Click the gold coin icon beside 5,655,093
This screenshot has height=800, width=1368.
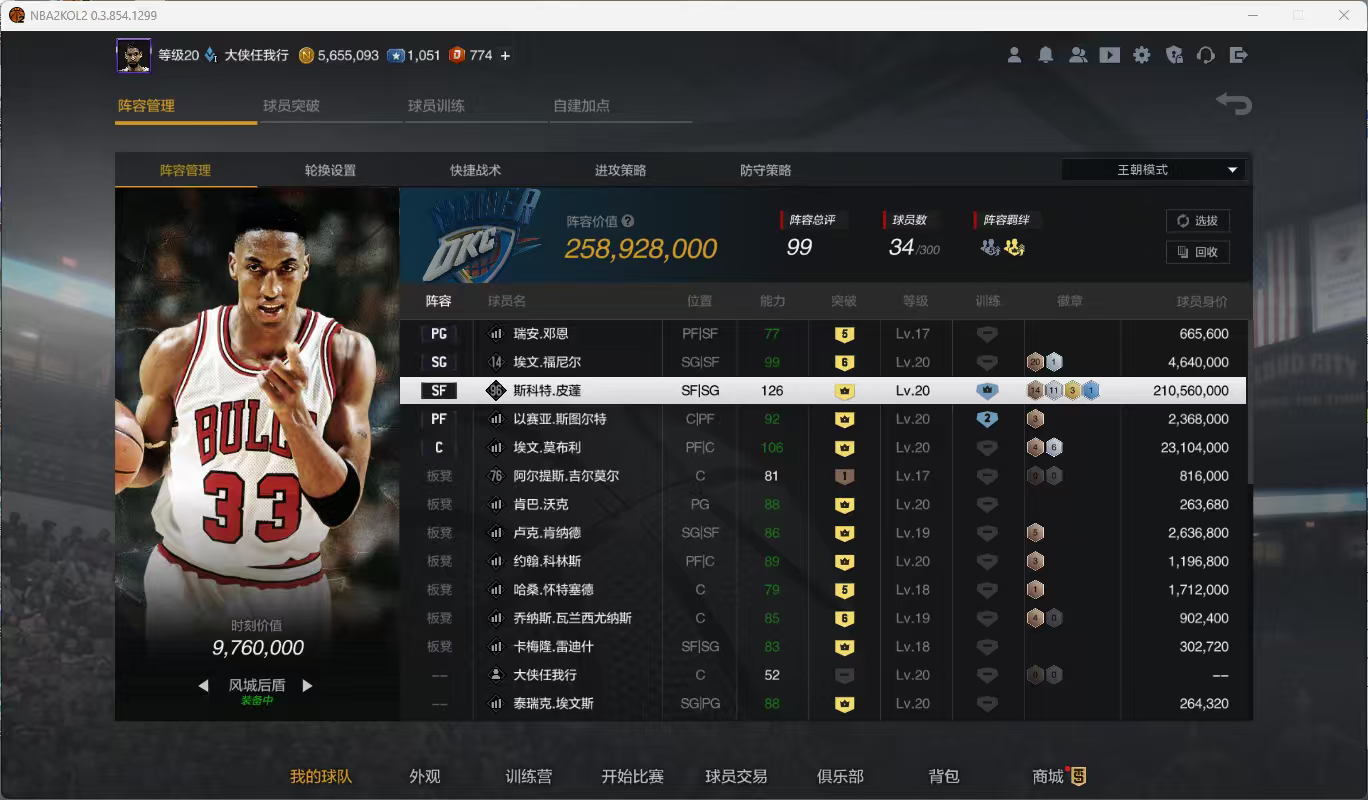[x=307, y=56]
